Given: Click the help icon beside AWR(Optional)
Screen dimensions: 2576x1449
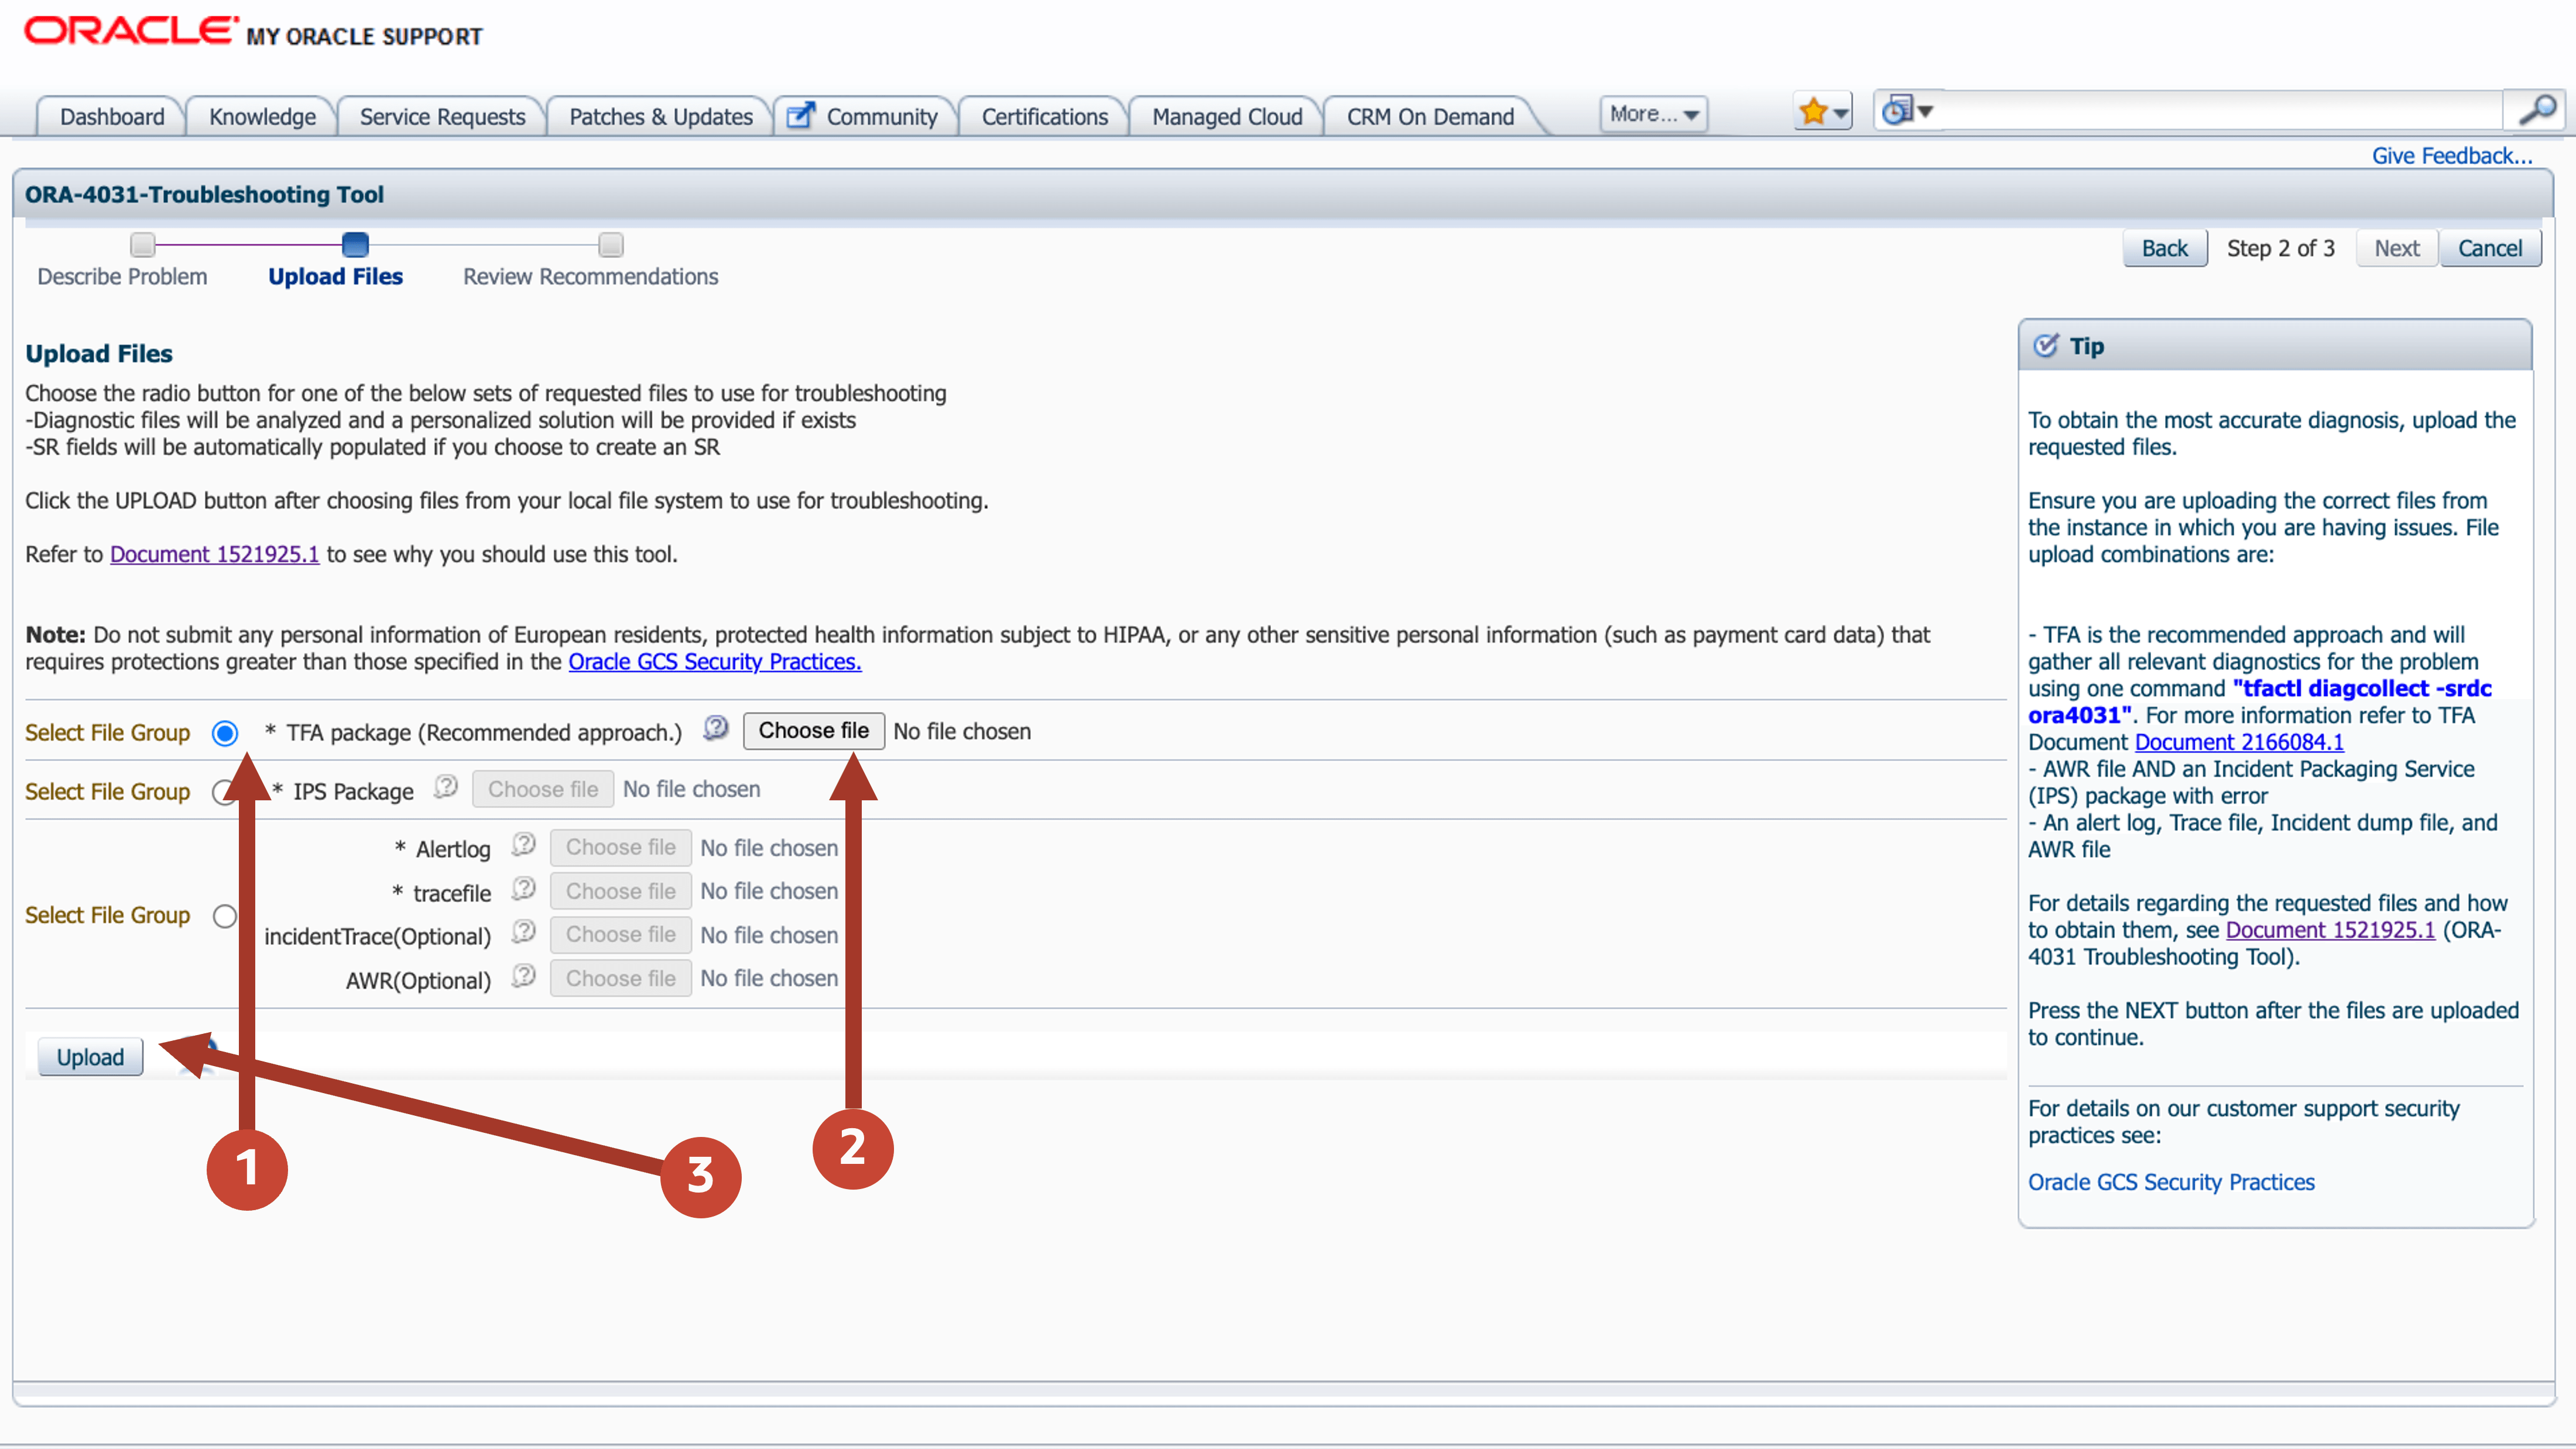Looking at the screenshot, I should (x=523, y=976).
